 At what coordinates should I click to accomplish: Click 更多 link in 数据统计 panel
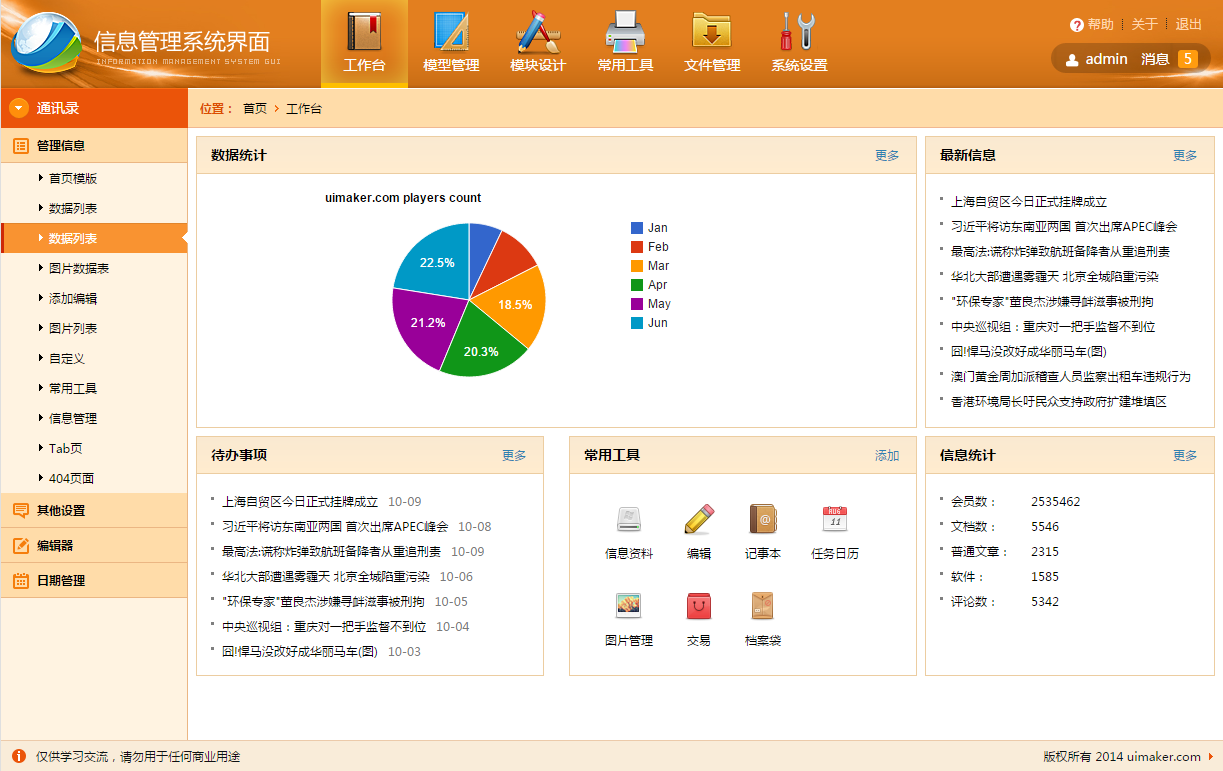887,155
